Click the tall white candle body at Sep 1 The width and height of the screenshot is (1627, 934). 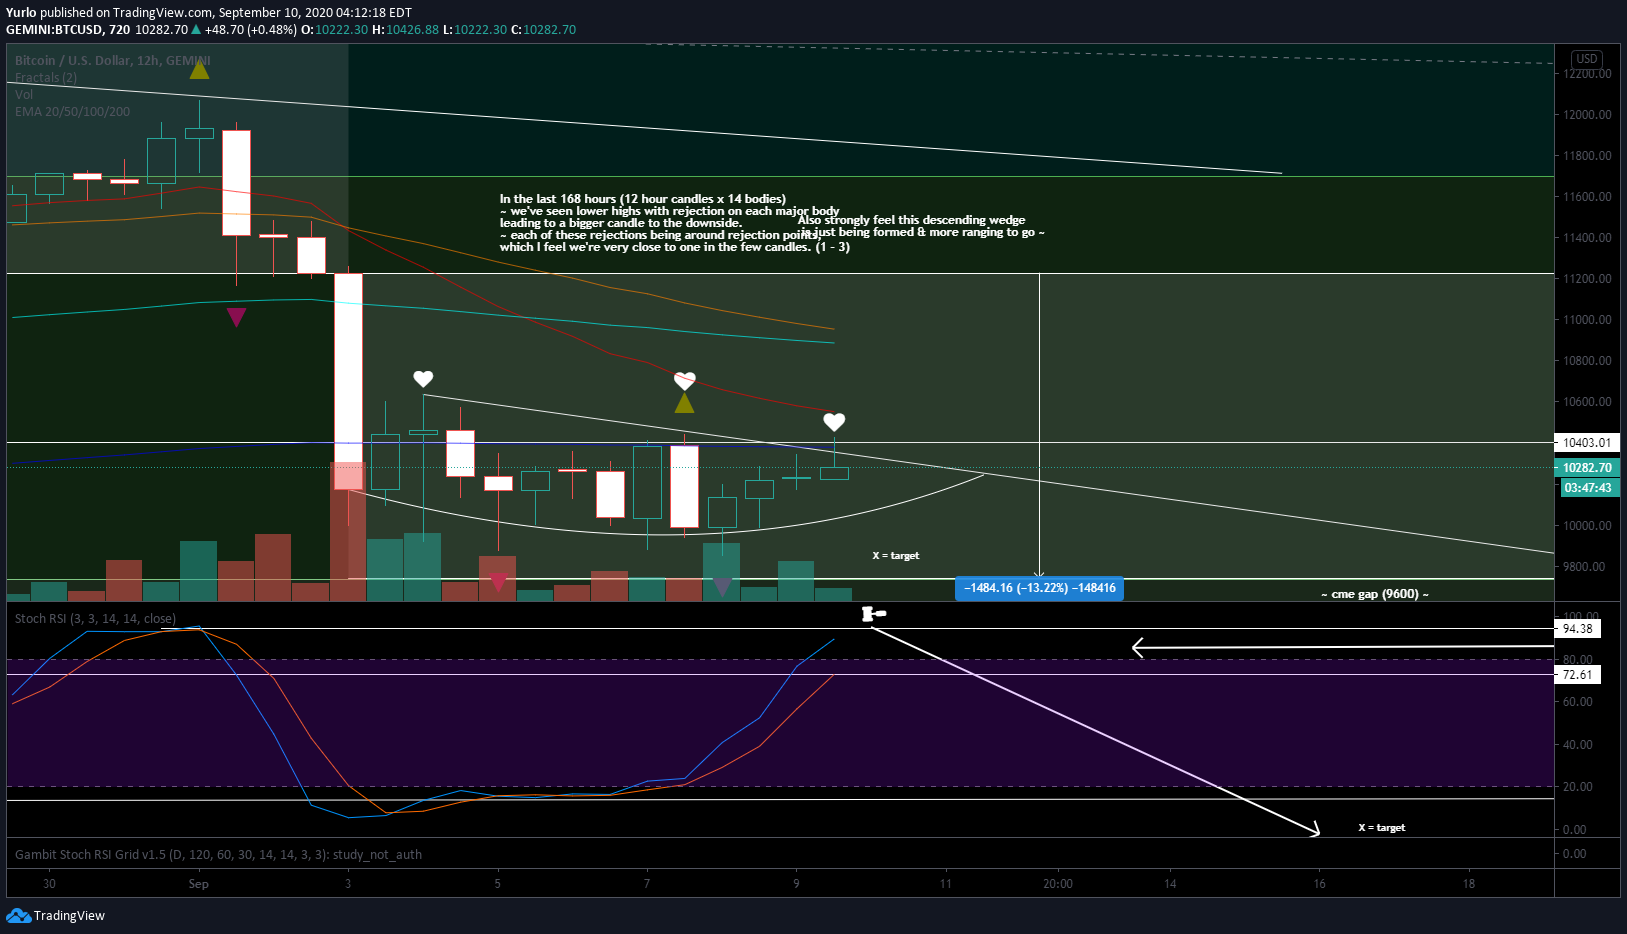click(x=236, y=183)
